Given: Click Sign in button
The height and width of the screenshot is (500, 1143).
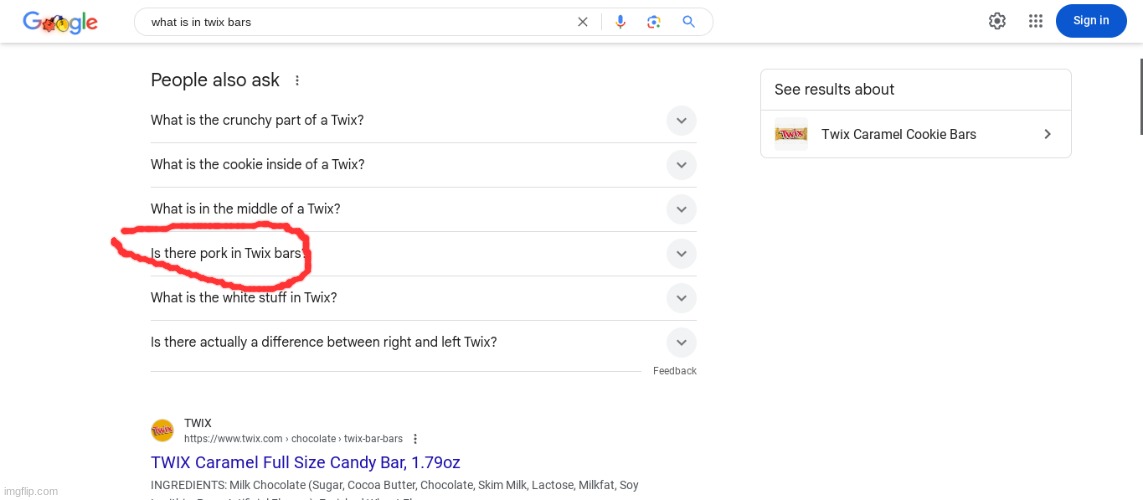Looking at the screenshot, I should click(x=1091, y=20).
